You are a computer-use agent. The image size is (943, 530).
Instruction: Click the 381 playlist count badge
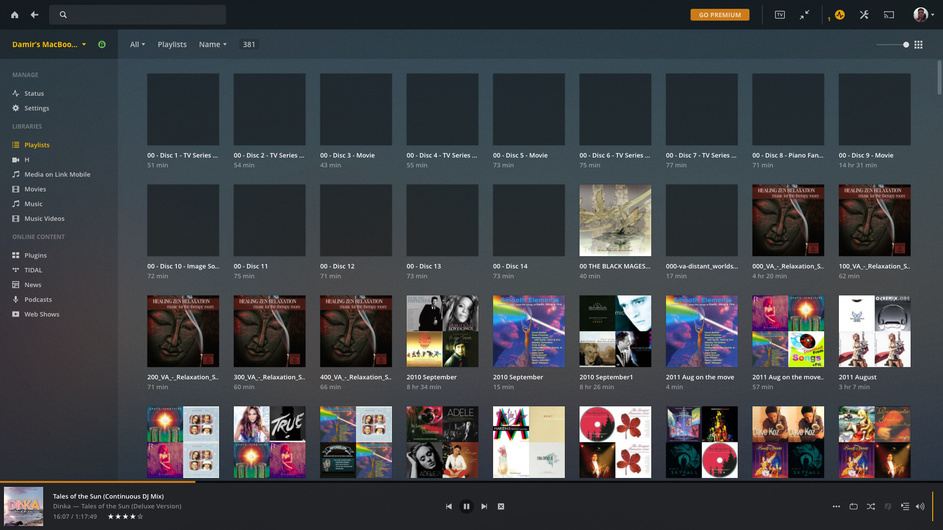pyautogui.click(x=249, y=45)
